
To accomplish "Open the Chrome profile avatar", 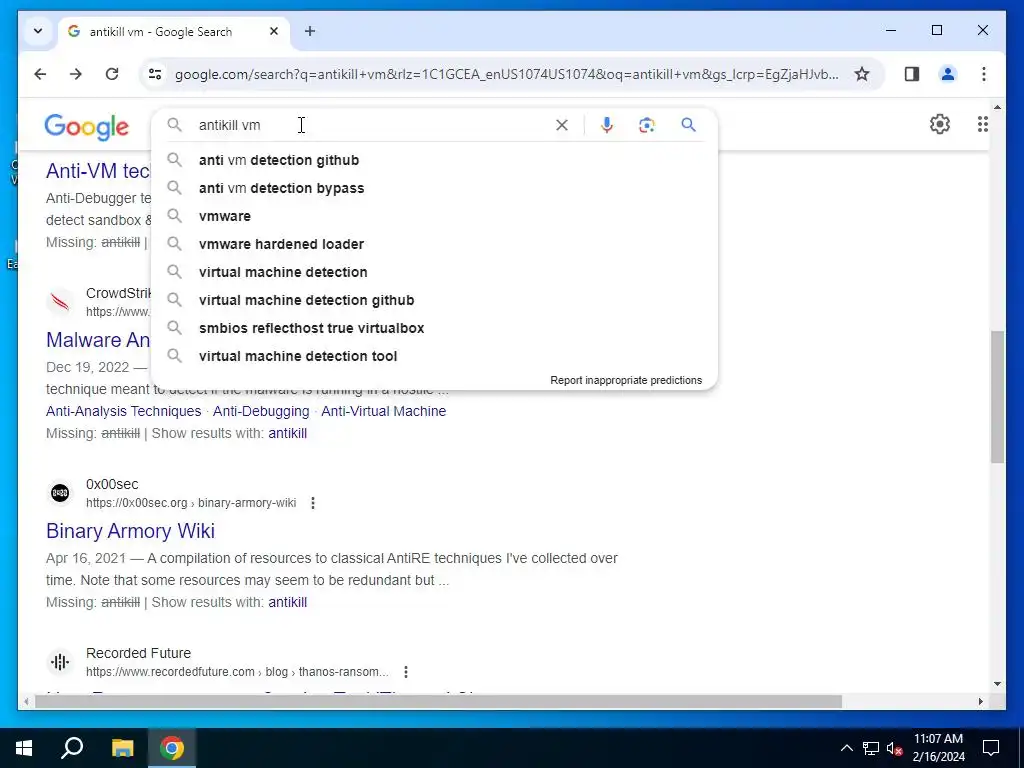I will pos(948,74).
